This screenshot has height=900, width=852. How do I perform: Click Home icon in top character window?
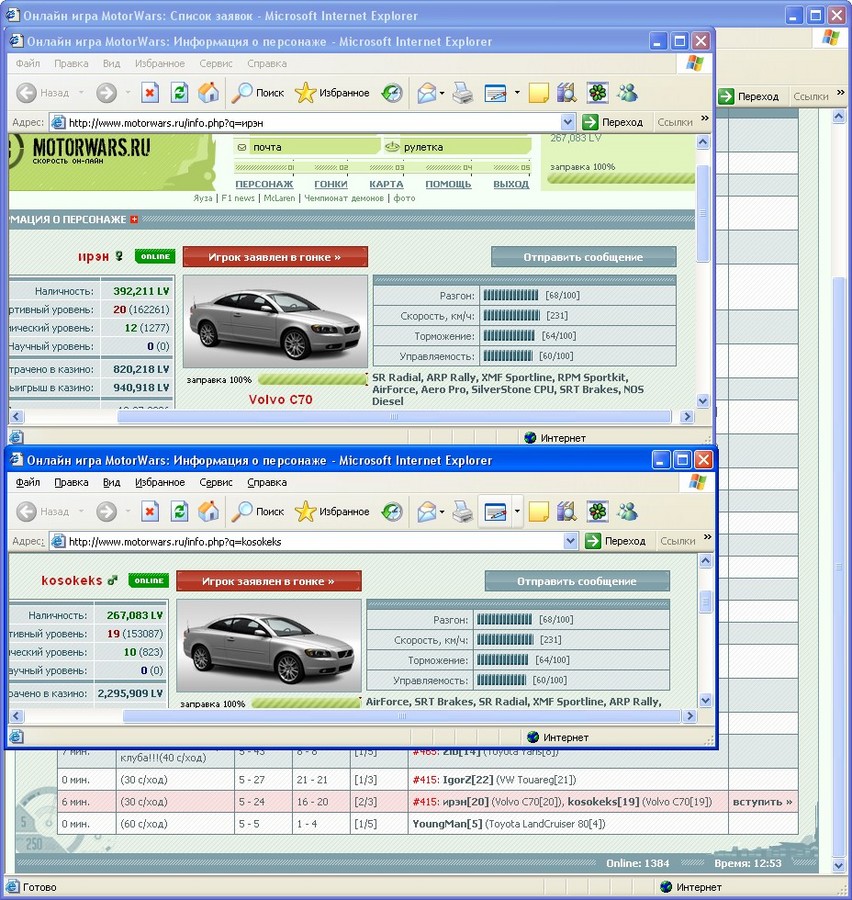click(208, 92)
